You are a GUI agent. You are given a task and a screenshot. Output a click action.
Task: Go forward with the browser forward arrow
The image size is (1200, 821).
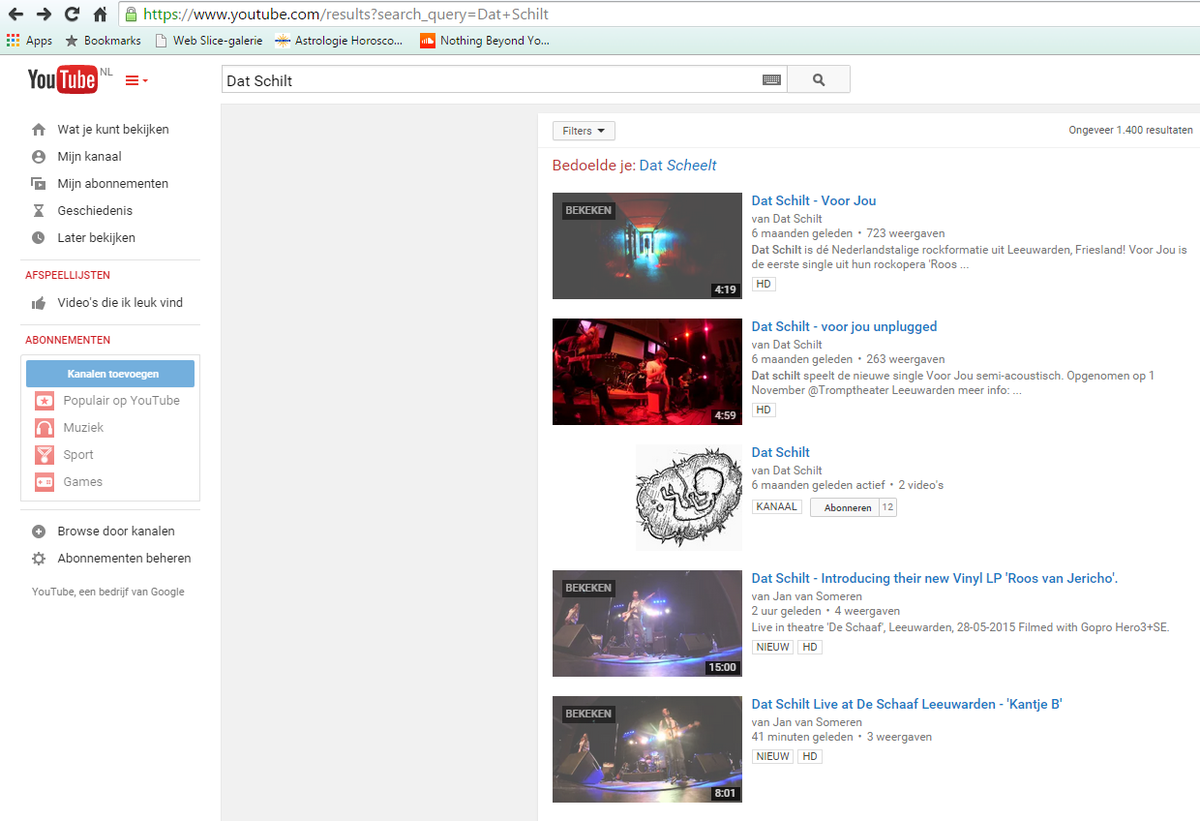(44, 15)
